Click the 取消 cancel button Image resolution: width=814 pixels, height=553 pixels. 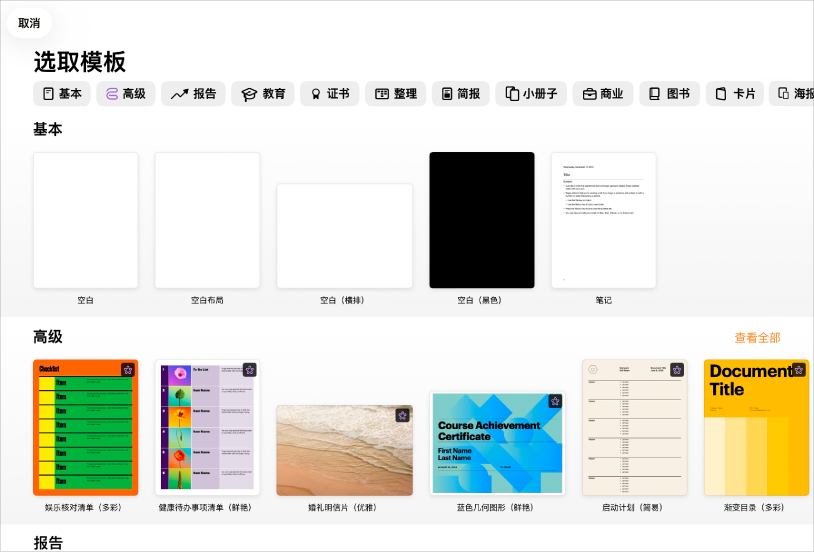[29, 23]
